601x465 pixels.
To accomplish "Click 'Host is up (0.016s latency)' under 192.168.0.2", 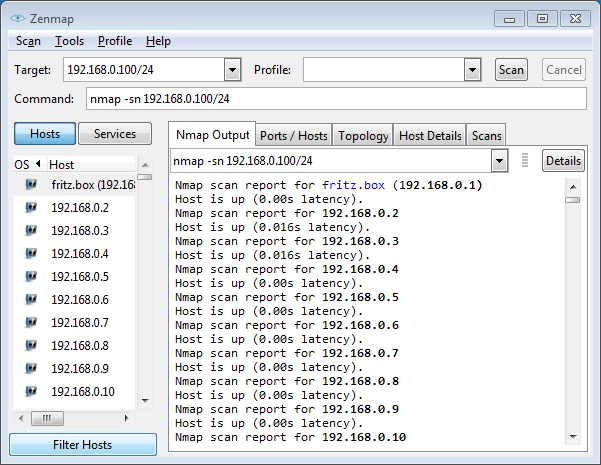I will click(x=272, y=227).
